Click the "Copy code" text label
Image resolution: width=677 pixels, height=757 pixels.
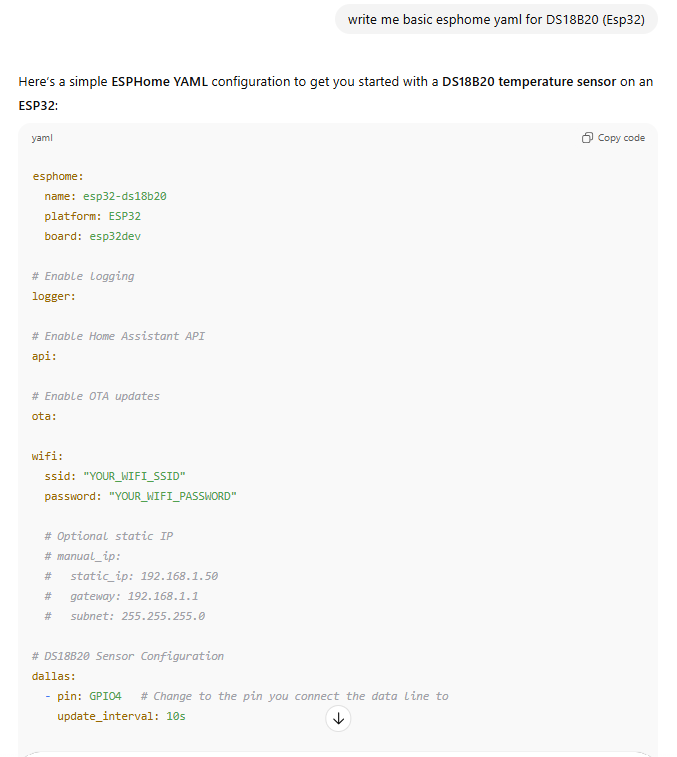[x=621, y=138]
